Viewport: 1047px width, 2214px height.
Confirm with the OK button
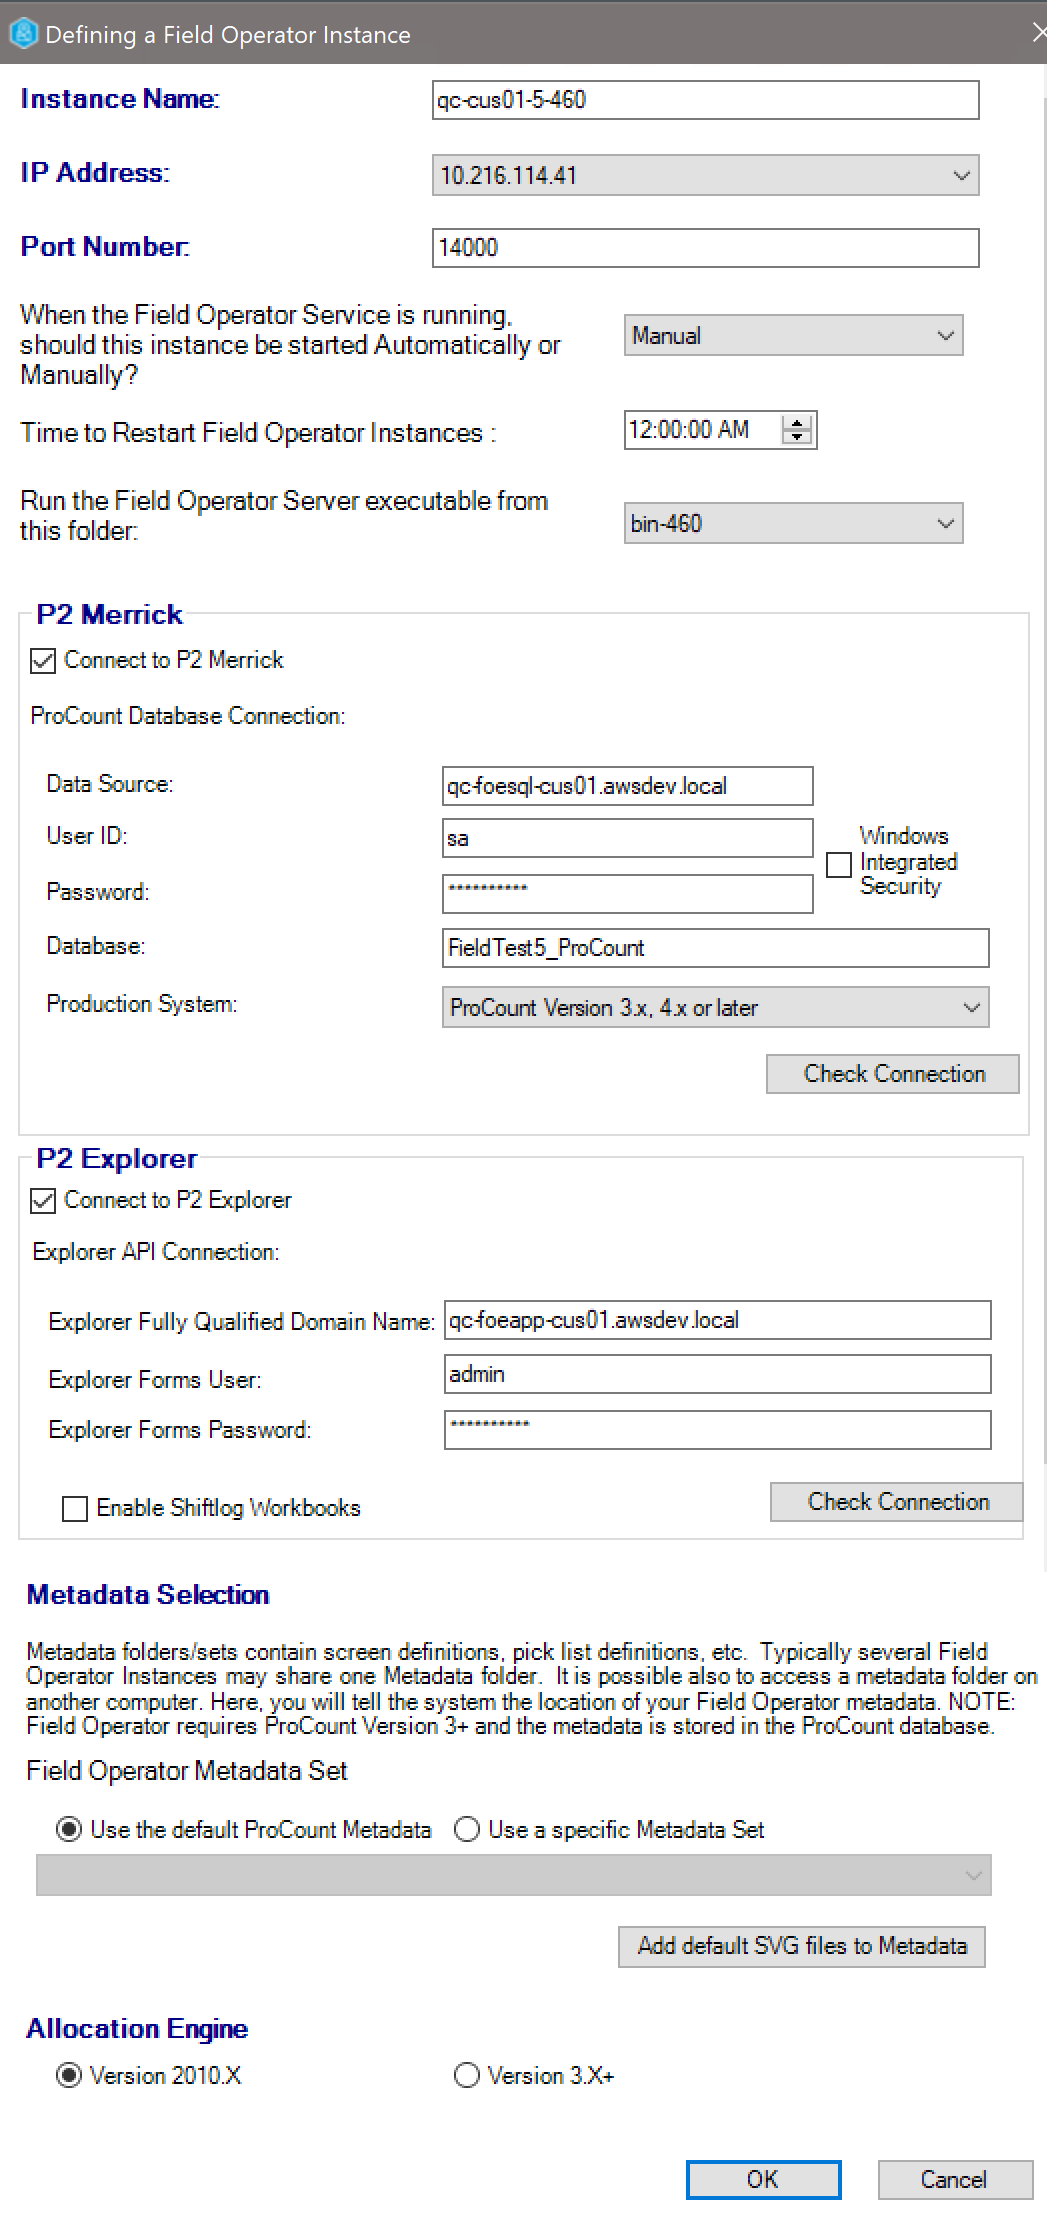pyautogui.click(x=763, y=2180)
